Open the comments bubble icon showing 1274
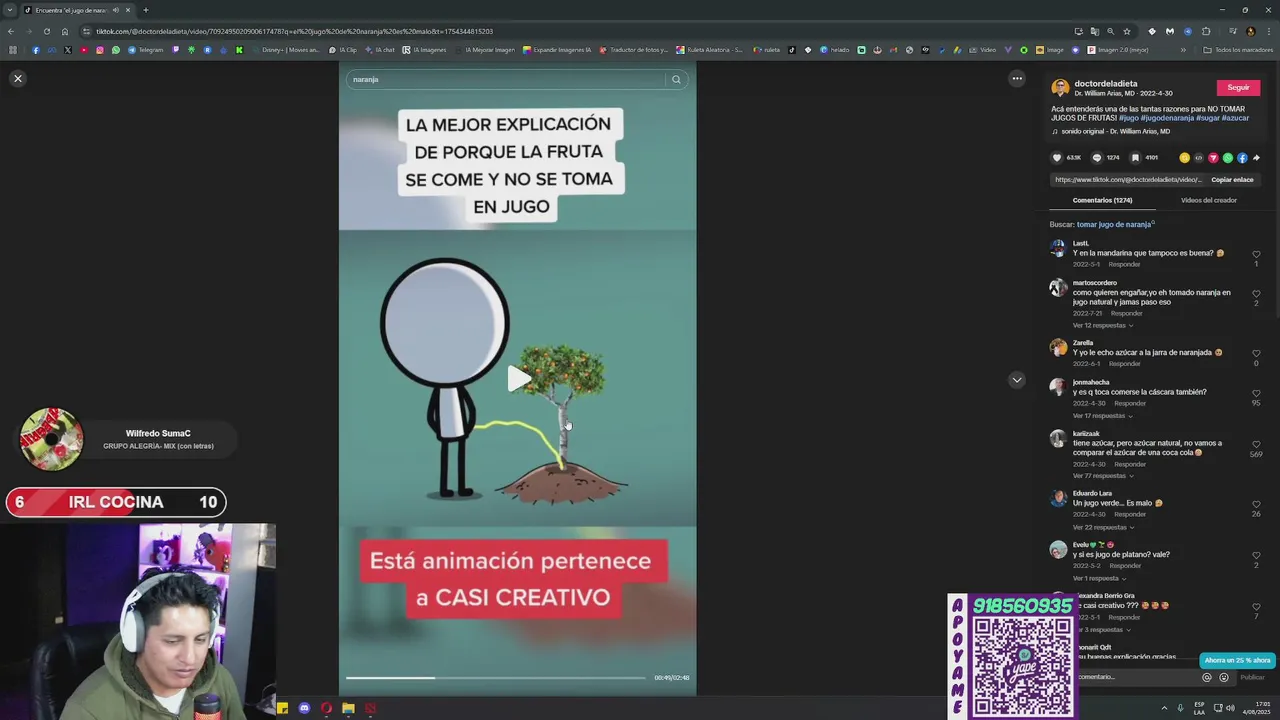The height and width of the screenshot is (720, 1280). click(1097, 157)
